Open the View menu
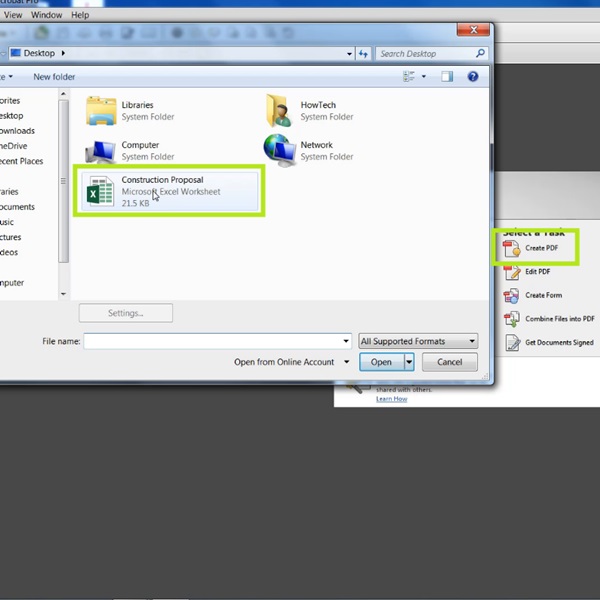 click(x=13, y=15)
